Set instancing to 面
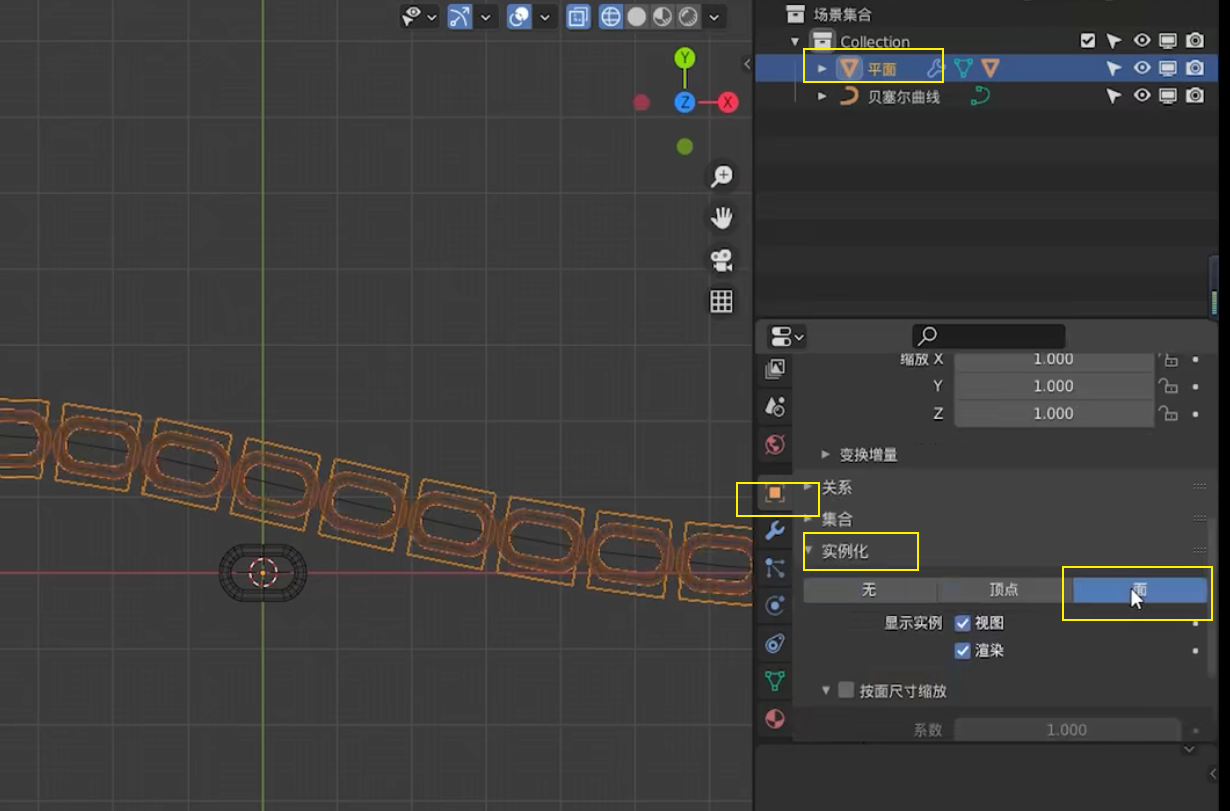1230x811 pixels. pos(1140,590)
